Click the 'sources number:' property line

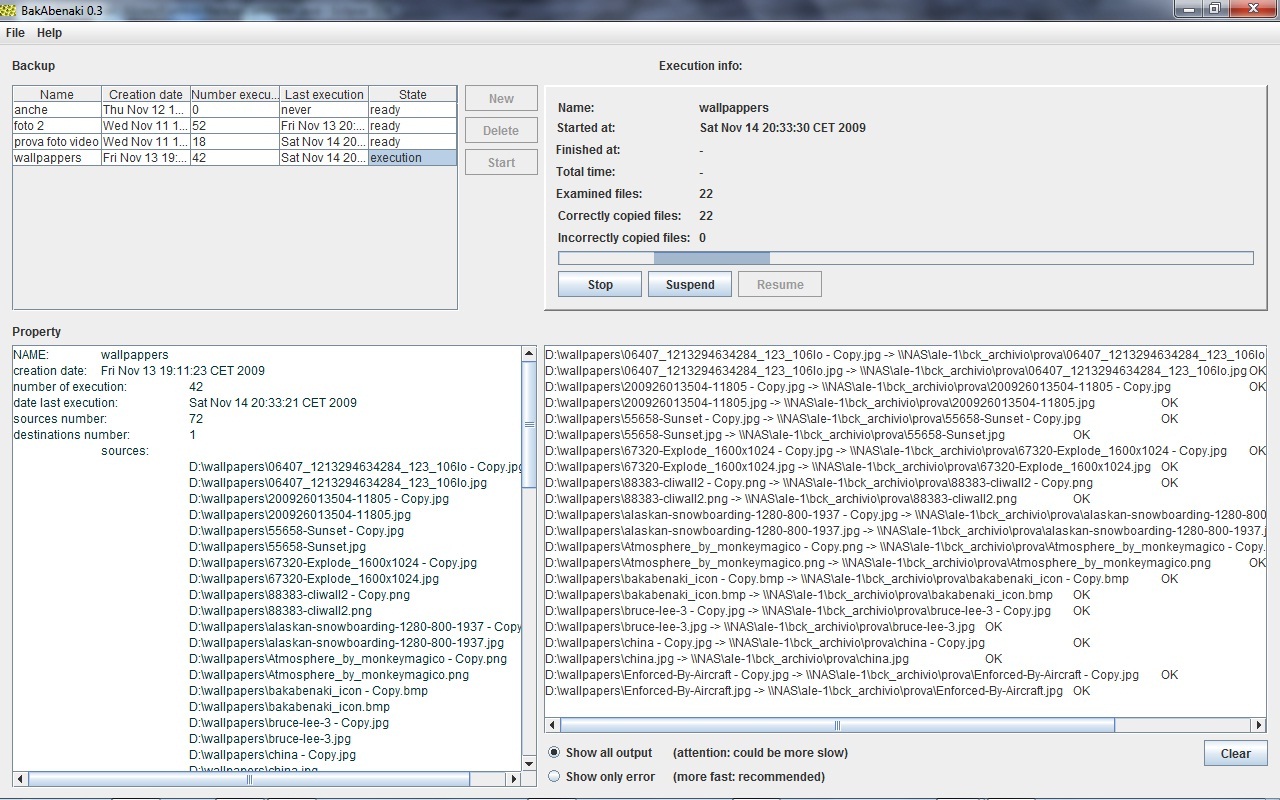(x=108, y=419)
